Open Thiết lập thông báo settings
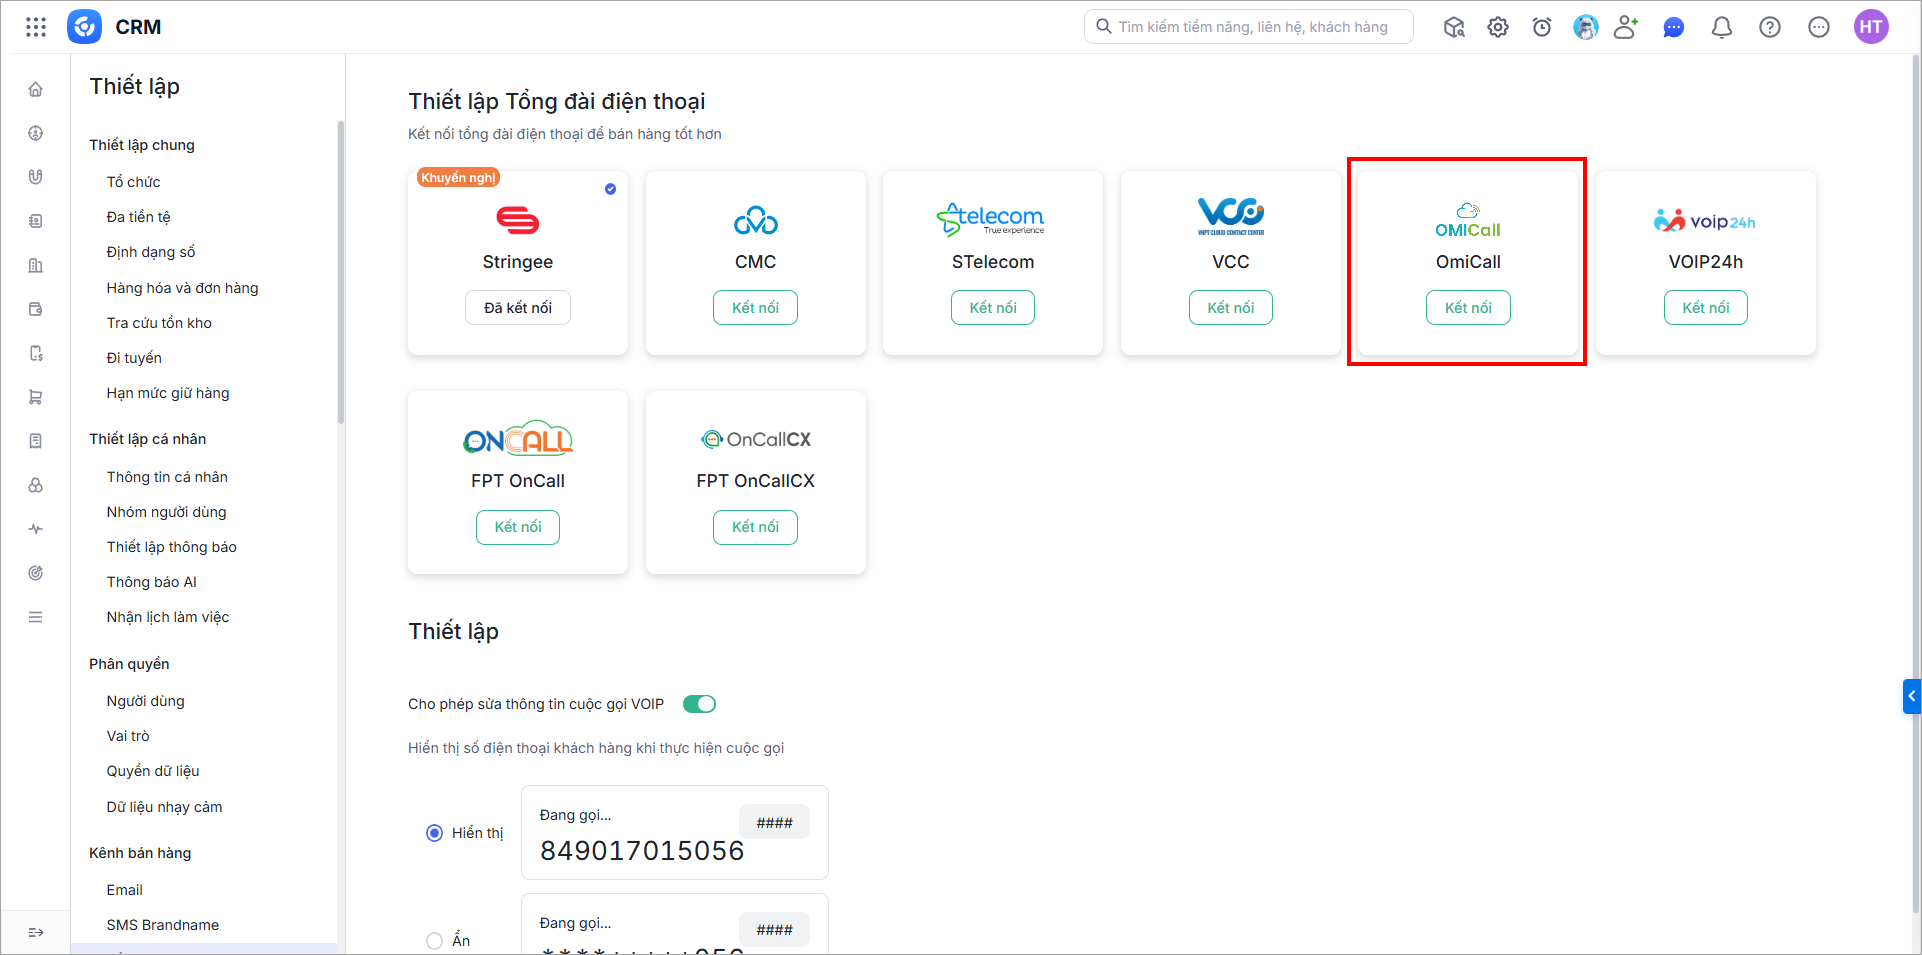Viewport: 1922px width, 955px height. pos(172,547)
